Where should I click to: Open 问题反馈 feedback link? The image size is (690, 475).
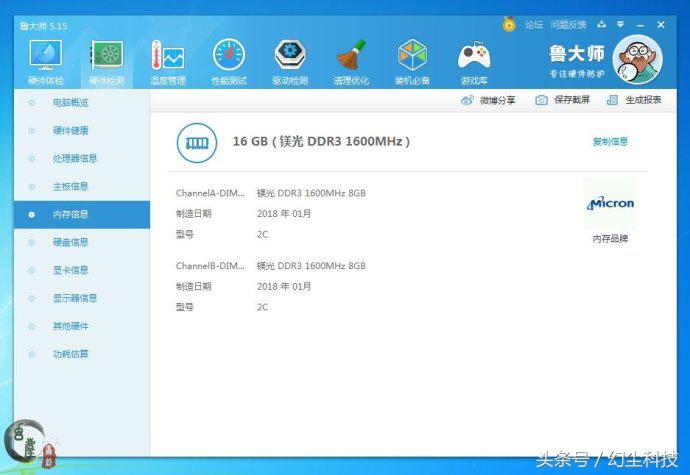568,25
